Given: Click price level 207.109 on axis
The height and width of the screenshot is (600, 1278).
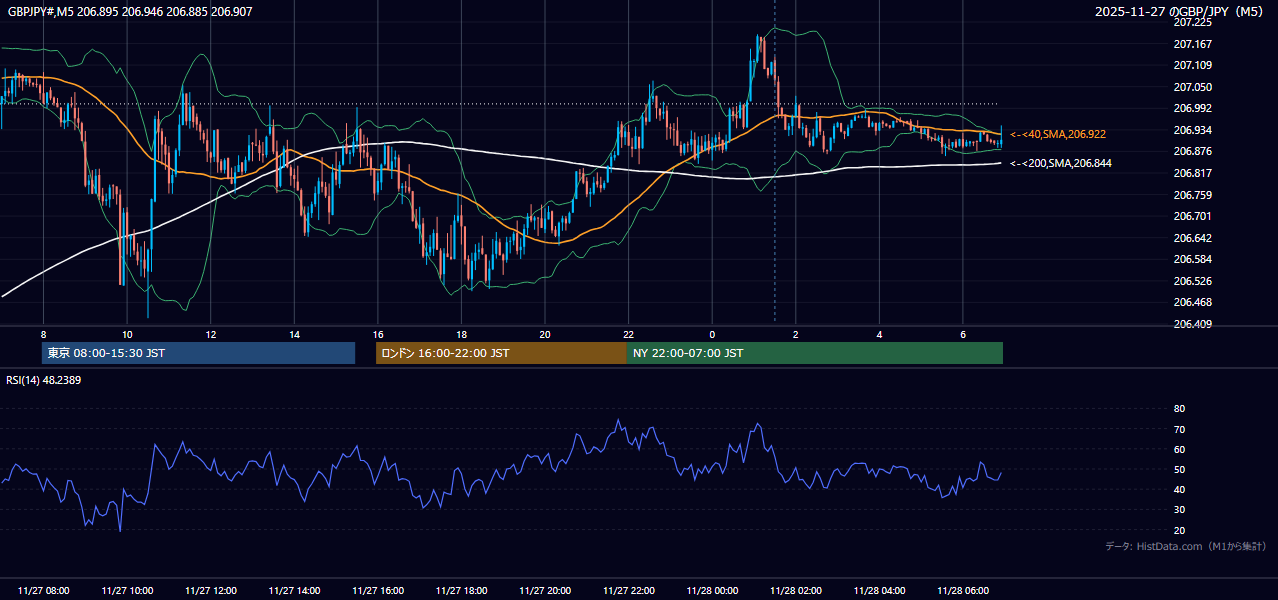Looking at the screenshot, I should [x=1192, y=65].
